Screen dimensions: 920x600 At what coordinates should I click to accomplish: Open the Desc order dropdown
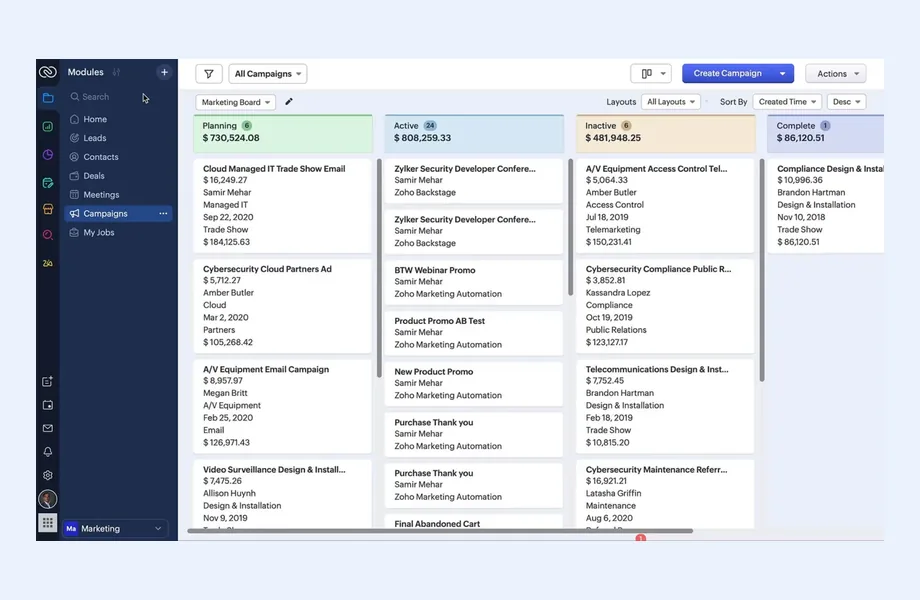click(x=846, y=101)
